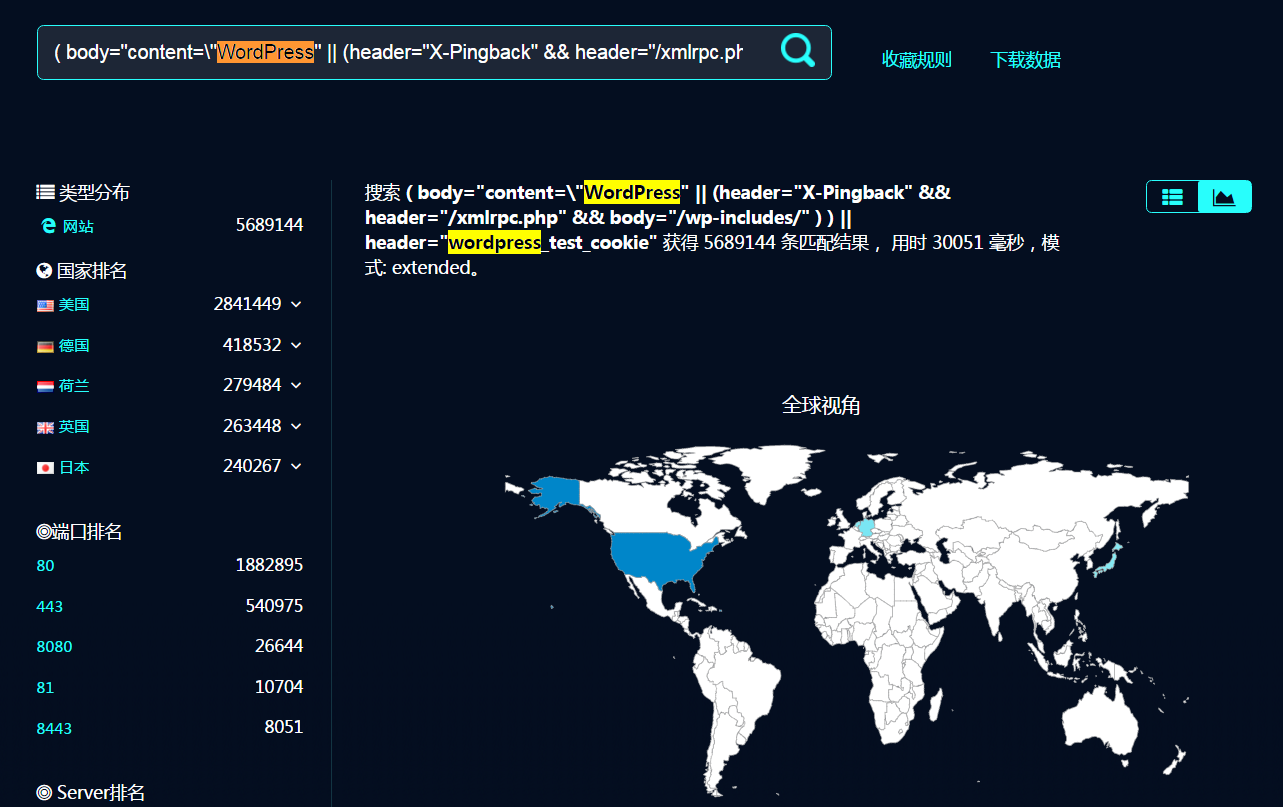Expand the 英国 country row chevron
Image resolution: width=1283 pixels, height=807 pixels.
click(x=296, y=426)
